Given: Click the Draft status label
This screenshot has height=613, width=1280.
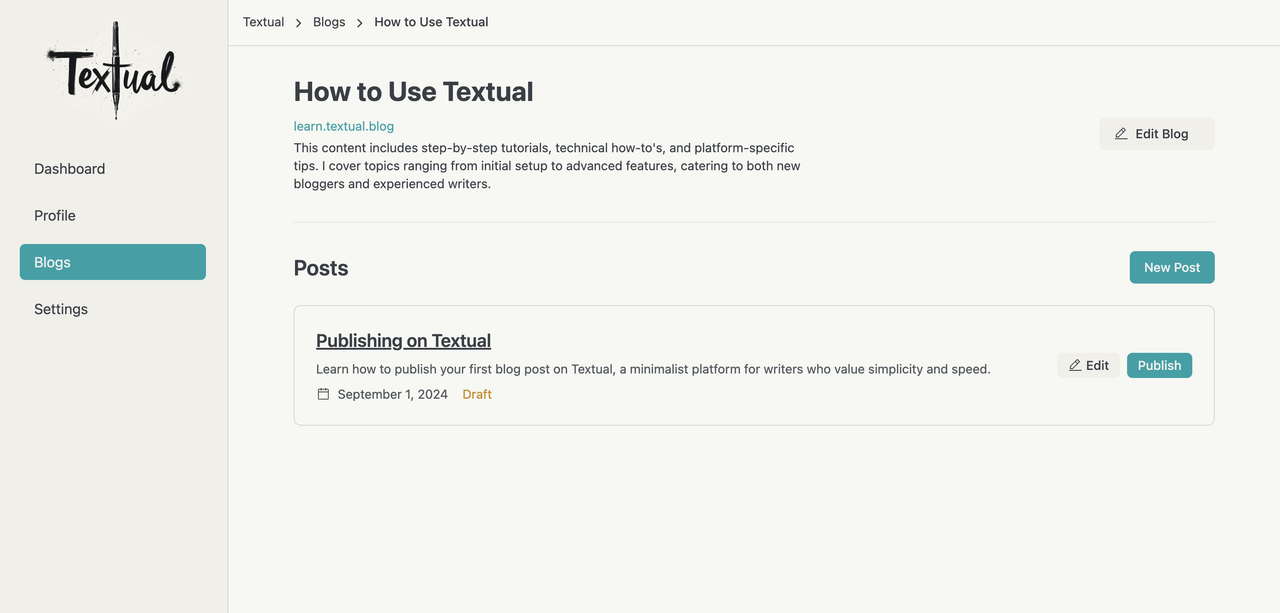Looking at the screenshot, I should pyautogui.click(x=477, y=394).
